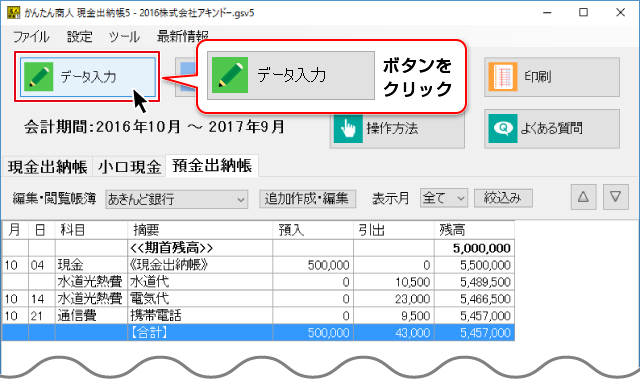Image resolution: width=640 pixels, height=381 pixels.
Task: Click the down triangle arrow button
Action: (x=616, y=197)
